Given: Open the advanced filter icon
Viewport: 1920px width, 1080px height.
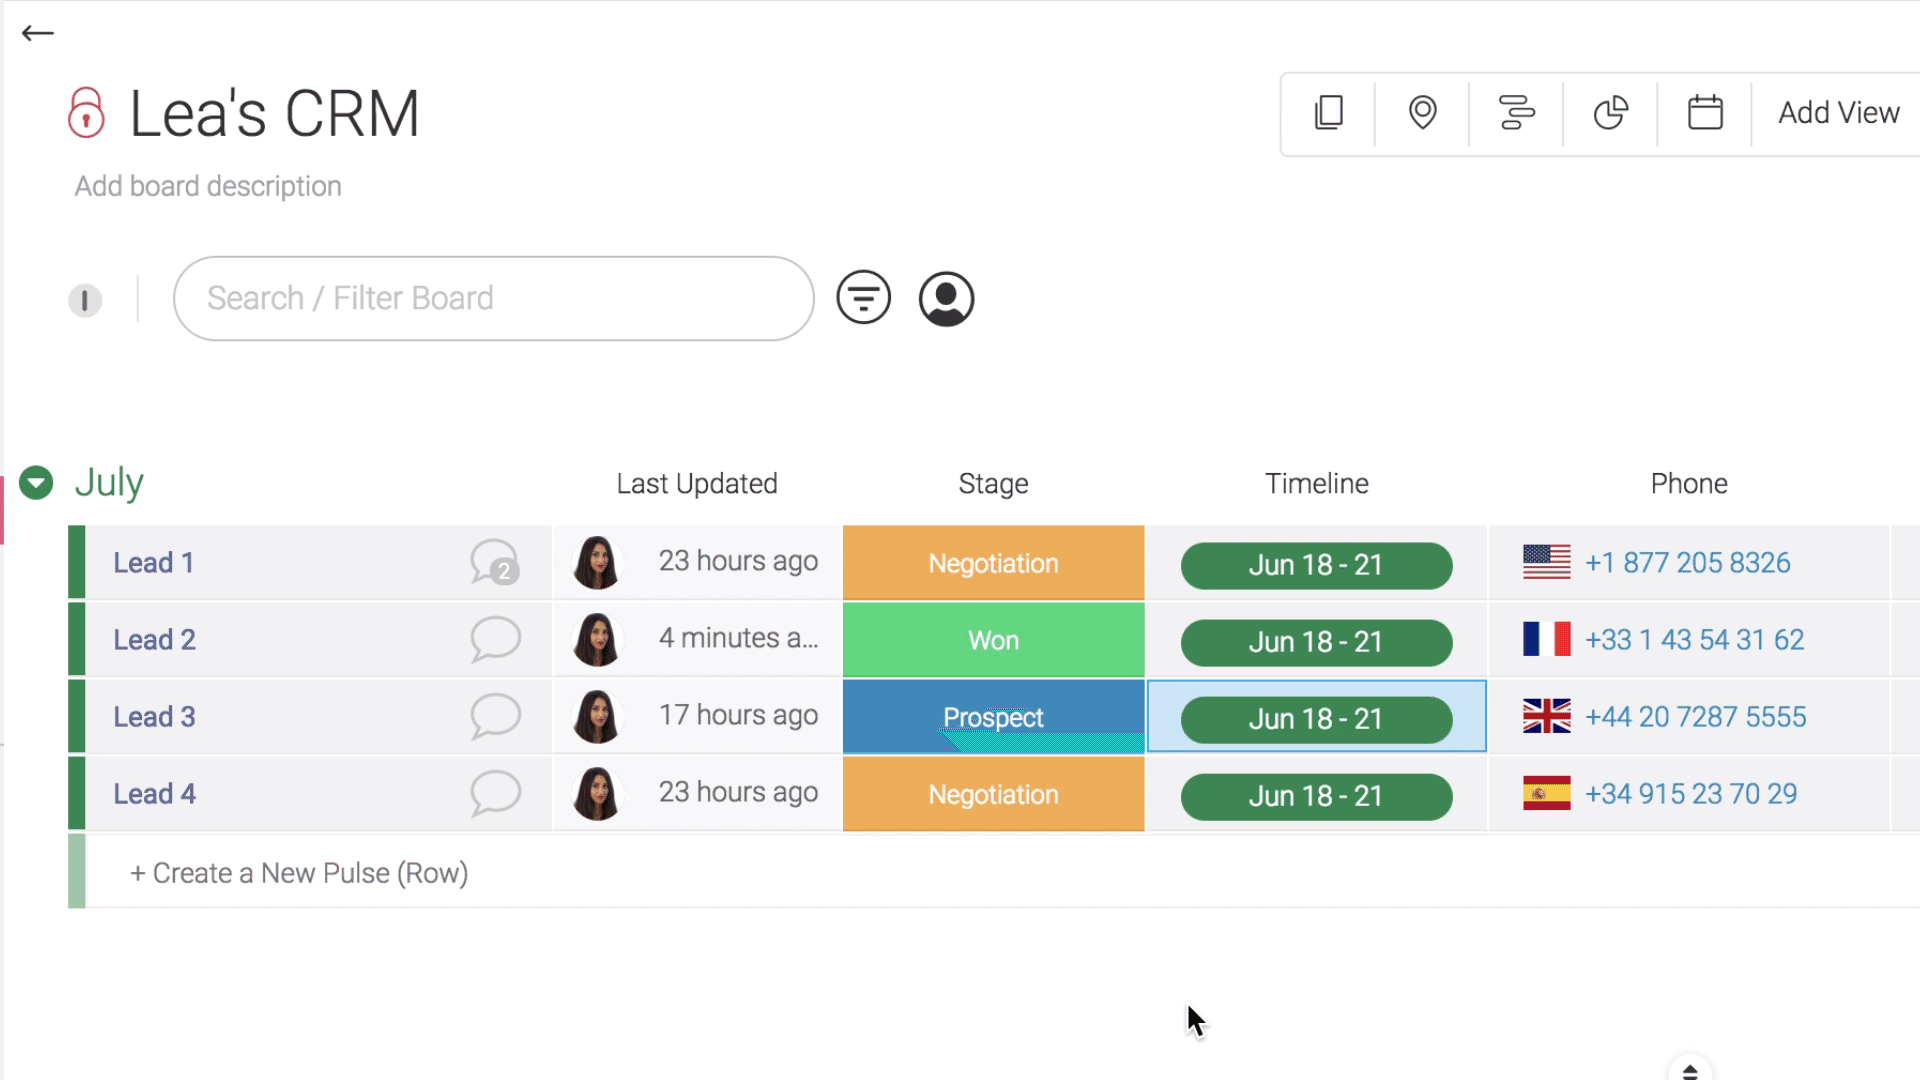Looking at the screenshot, I should pos(864,298).
